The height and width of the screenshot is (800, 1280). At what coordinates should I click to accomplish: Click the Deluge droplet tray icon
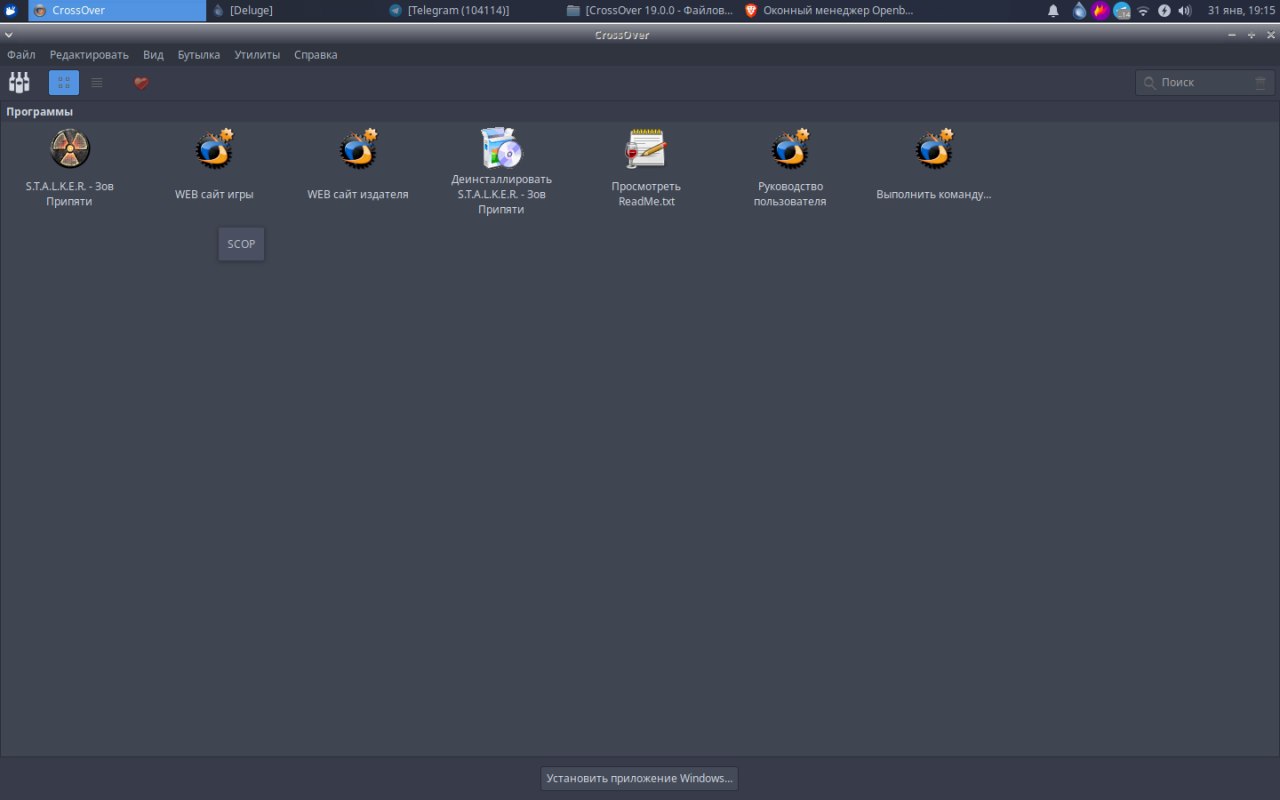click(1079, 10)
